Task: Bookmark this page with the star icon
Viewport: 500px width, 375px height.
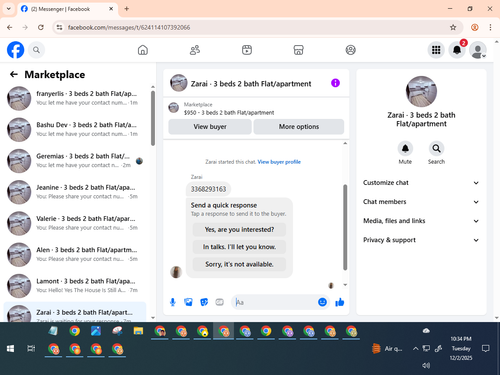Action: [x=453, y=27]
